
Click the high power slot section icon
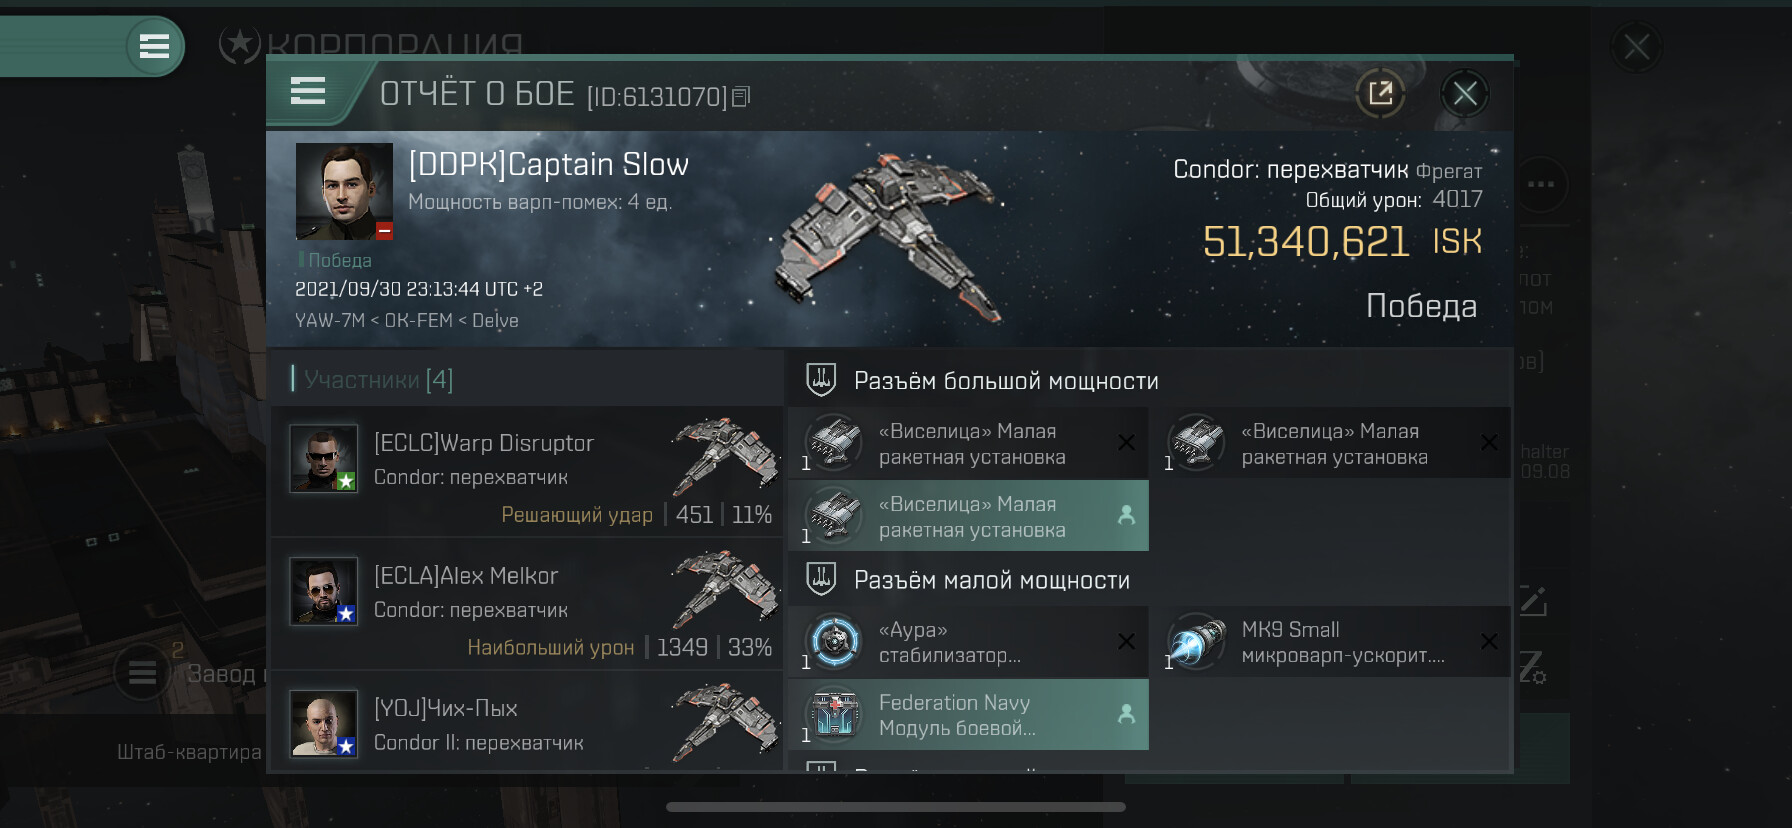tap(821, 380)
